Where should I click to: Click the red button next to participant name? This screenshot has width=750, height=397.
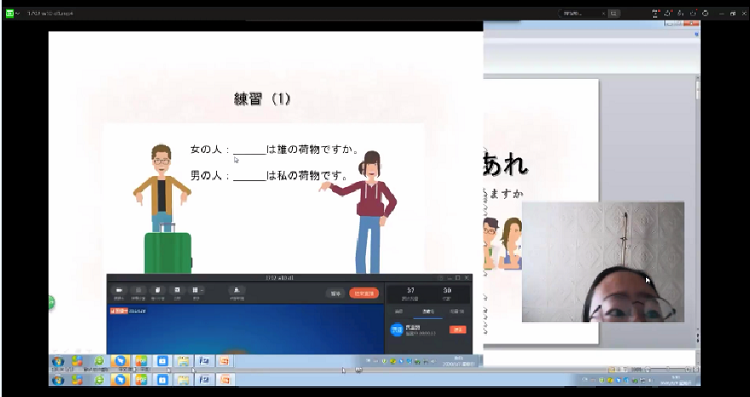pyautogui.click(x=457, y=330)
